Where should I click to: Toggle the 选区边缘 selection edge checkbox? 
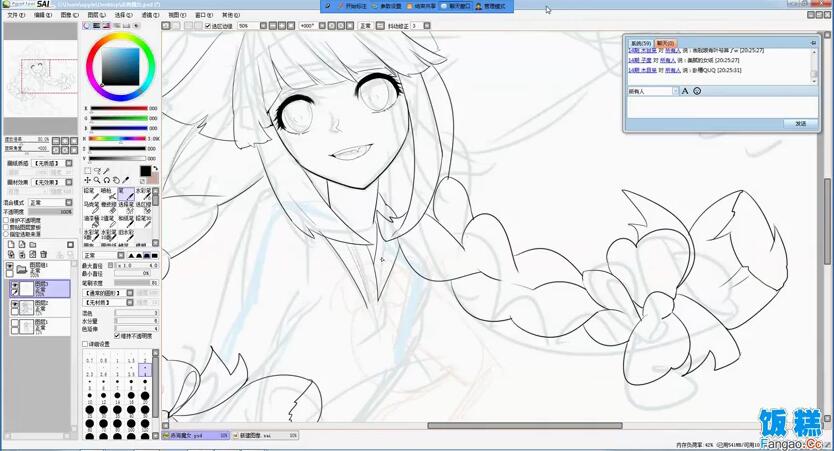208,26
